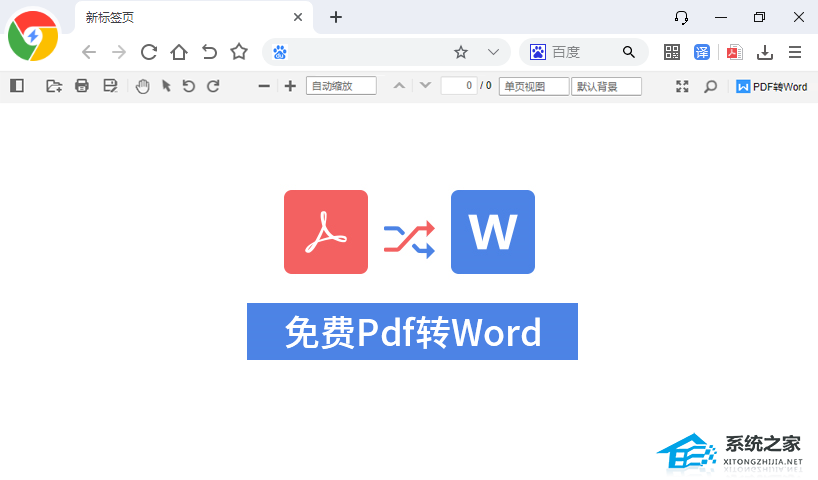Click the browser forward arrow
The height and width of the screenshot is (480, 818).
[x=119, y=52]
